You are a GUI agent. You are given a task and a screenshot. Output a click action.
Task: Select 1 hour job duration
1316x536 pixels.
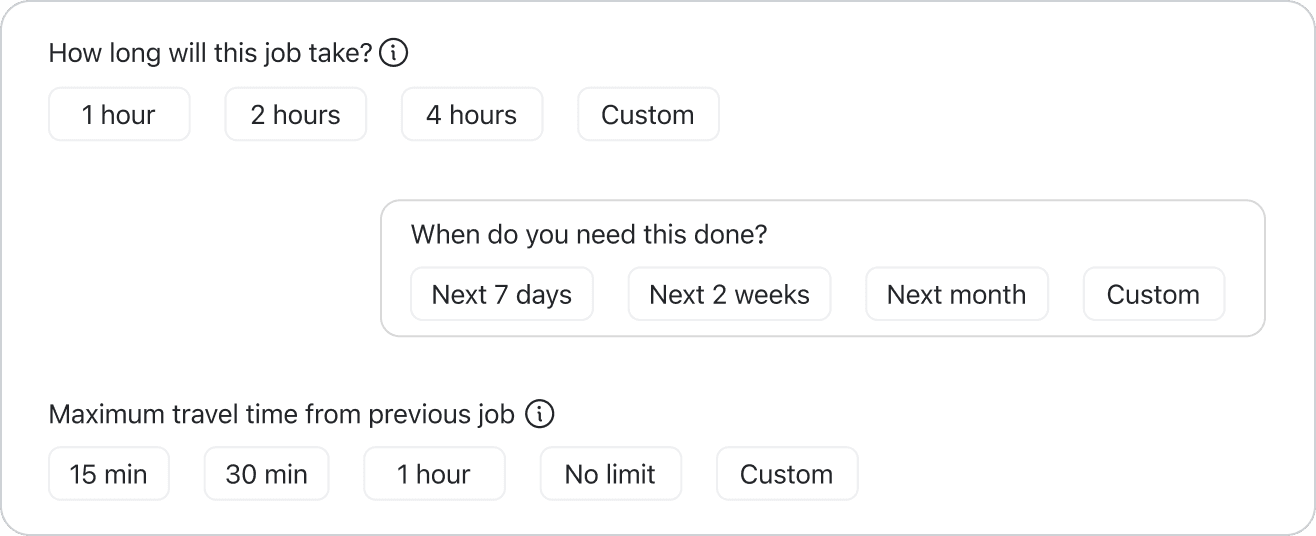(x=119, y=115)
